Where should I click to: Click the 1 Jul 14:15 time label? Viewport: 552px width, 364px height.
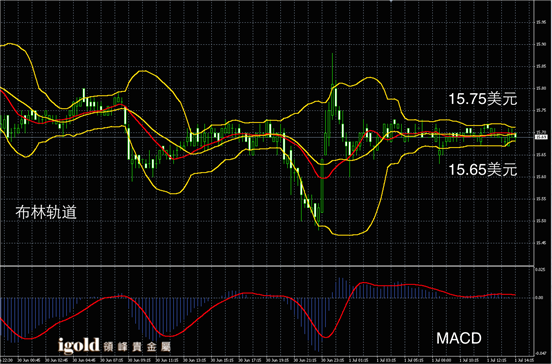tap(524, 360)
